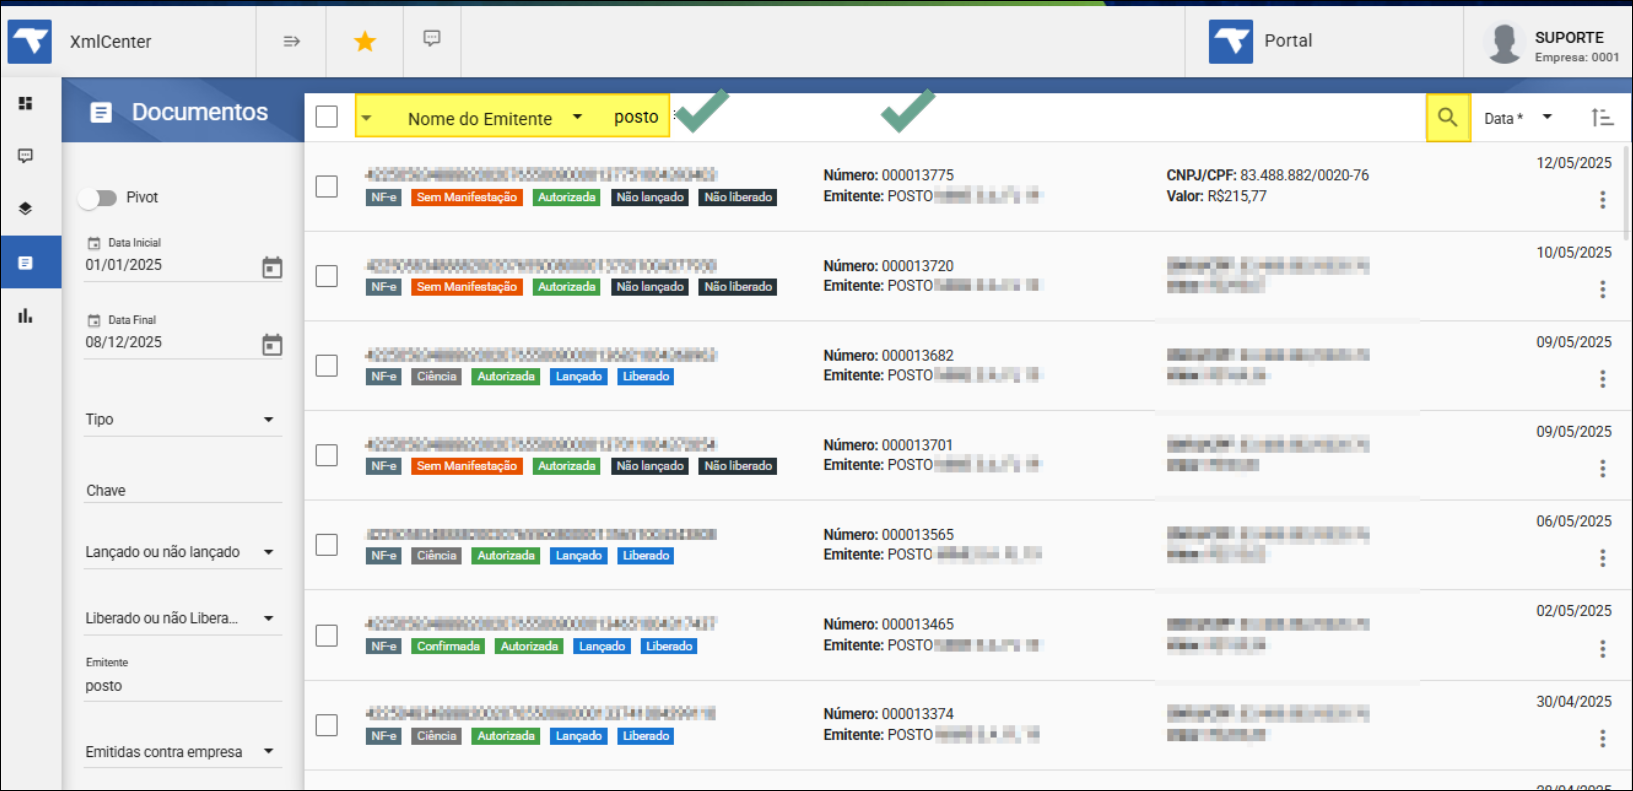Screen dimensions: 1633x791
Task: Open calendar picker for Data Inicial
Action: pyautogui.click(x=272, y=267)
